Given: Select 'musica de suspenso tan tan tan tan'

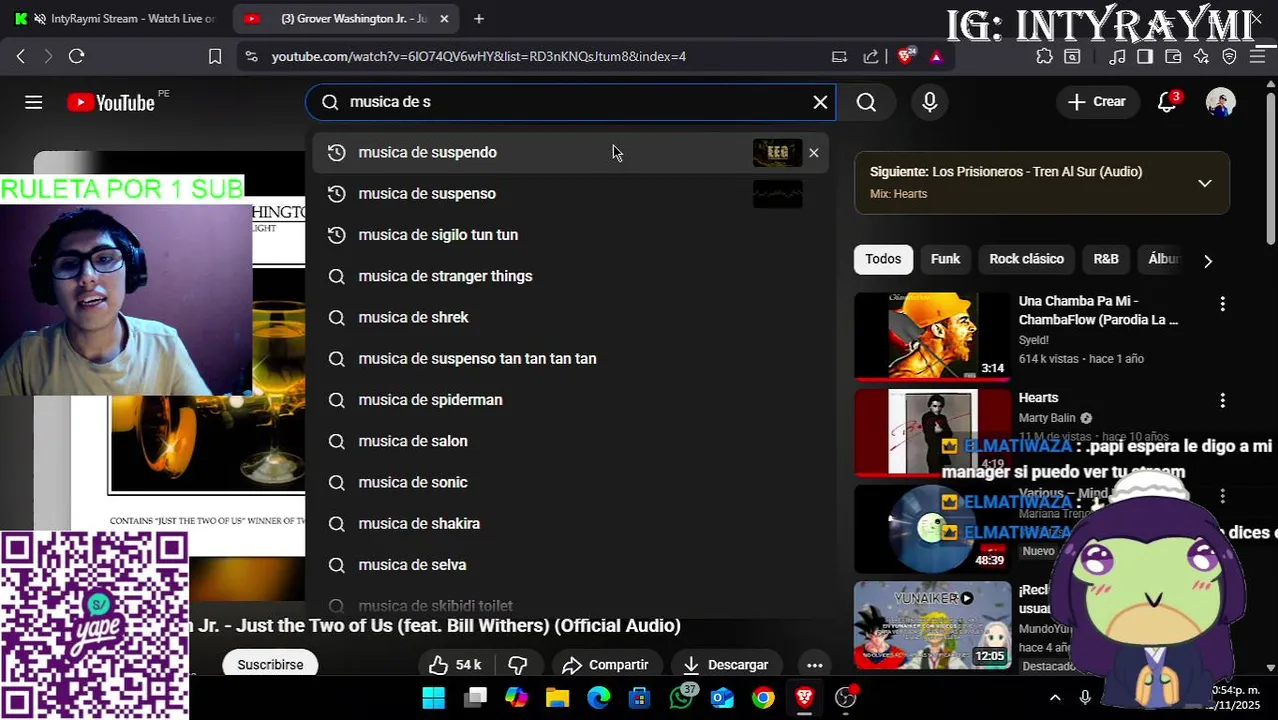Looking at the screenshot, I should click(570, 359).
